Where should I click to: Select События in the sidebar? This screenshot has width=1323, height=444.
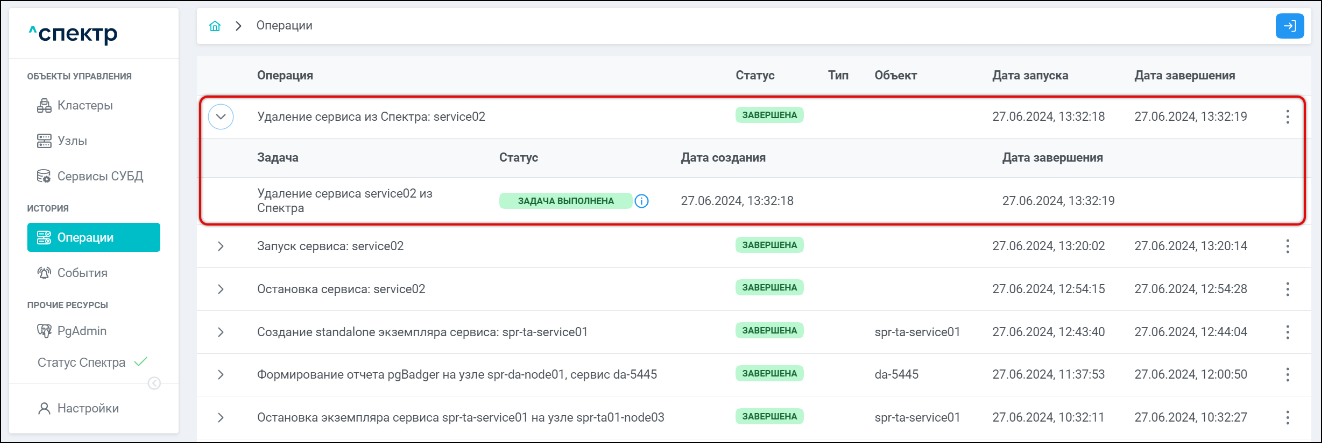coord(82,272)
